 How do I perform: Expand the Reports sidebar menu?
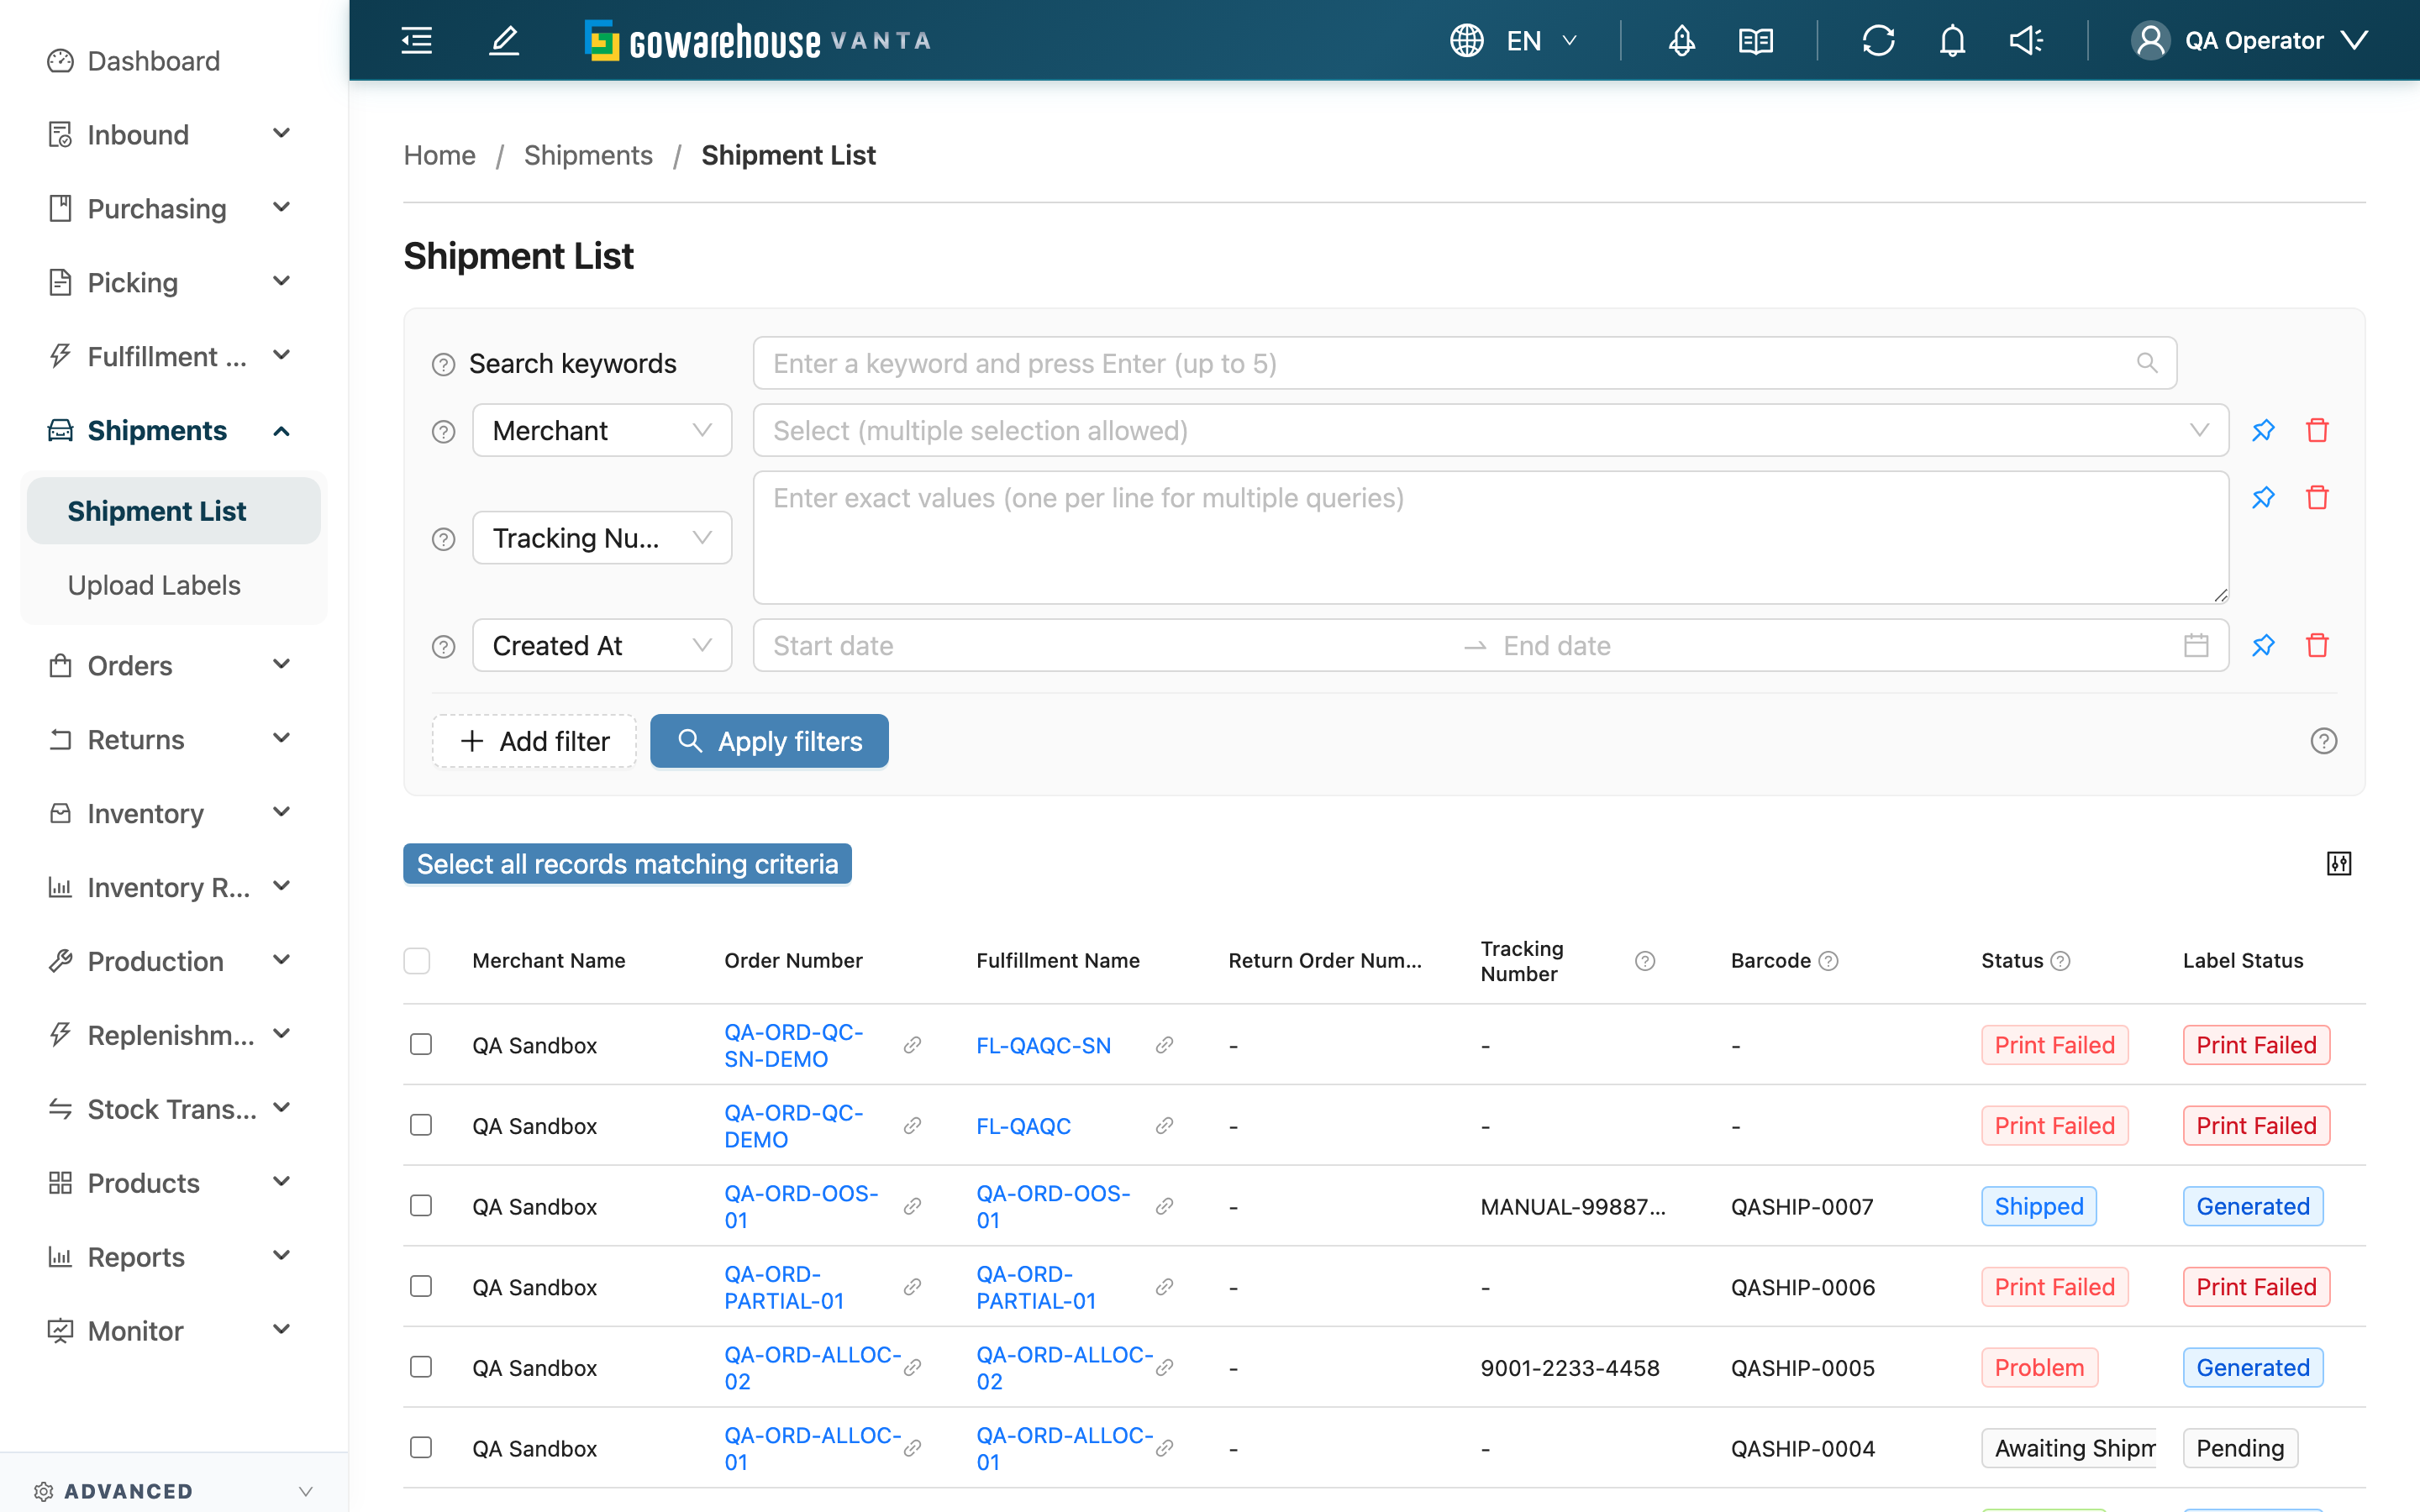click(x=174, y=1257)
